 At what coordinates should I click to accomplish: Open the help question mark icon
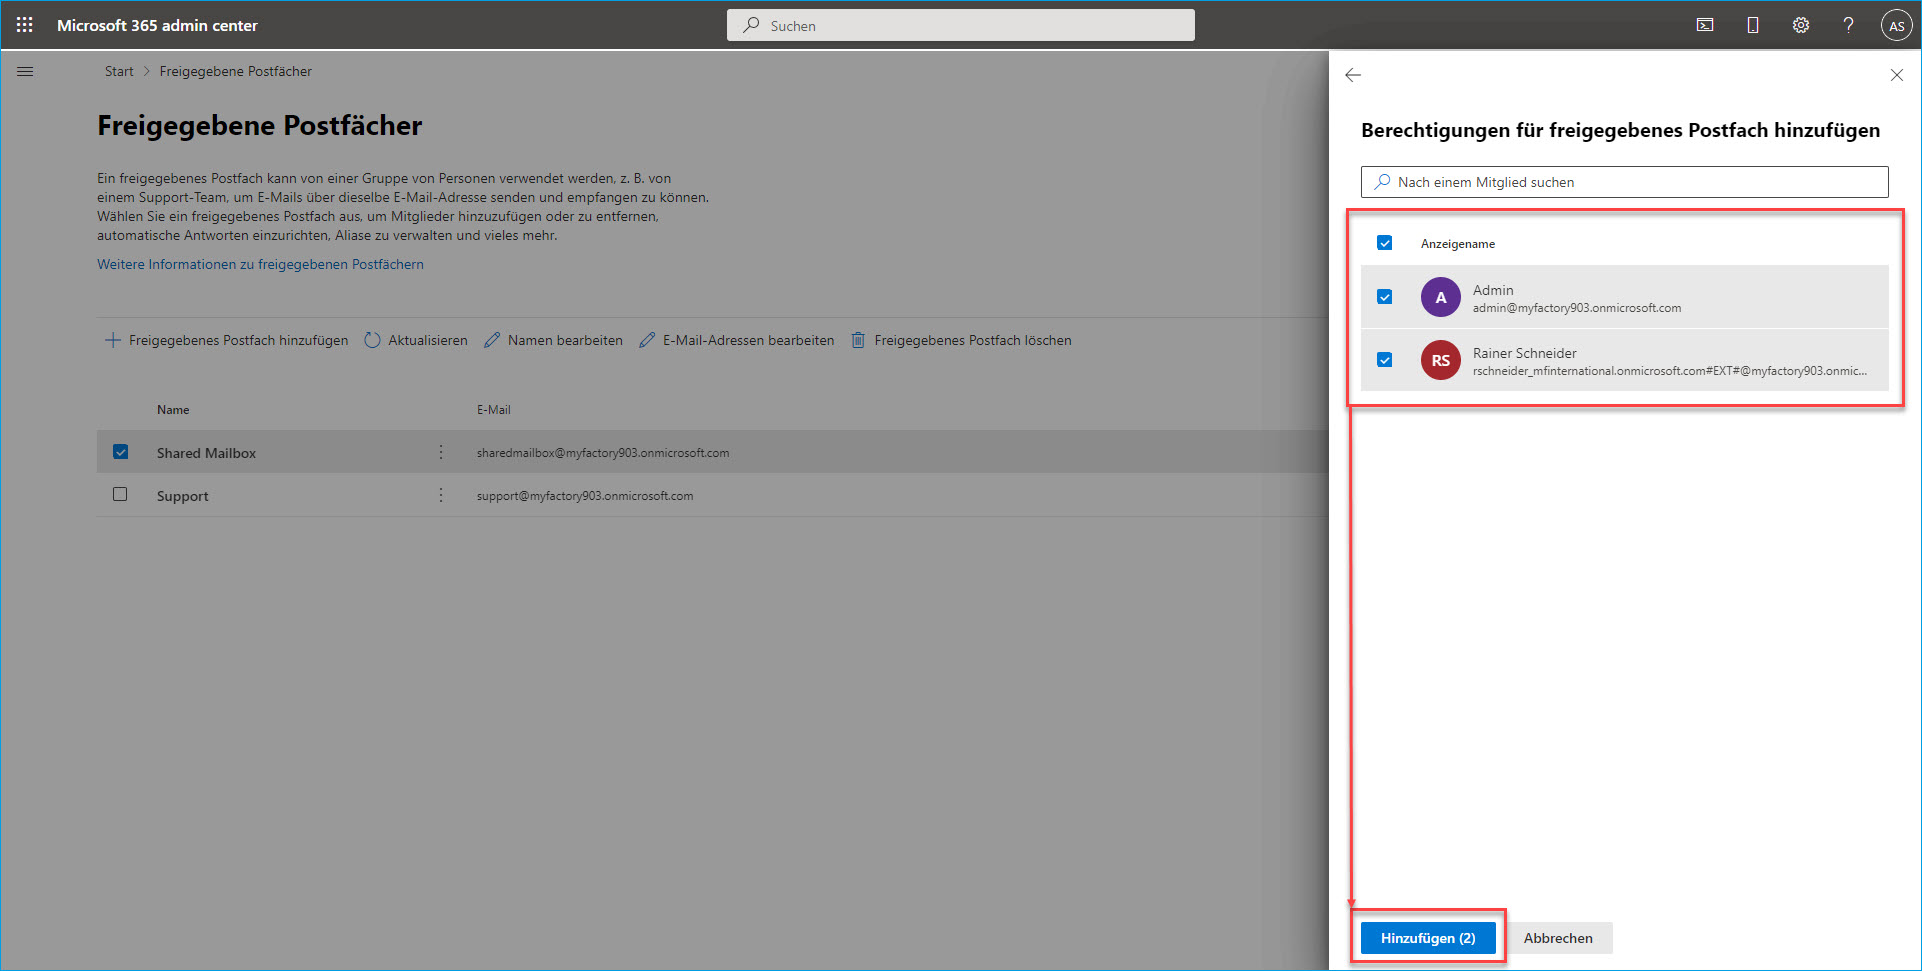(1848, 25)
